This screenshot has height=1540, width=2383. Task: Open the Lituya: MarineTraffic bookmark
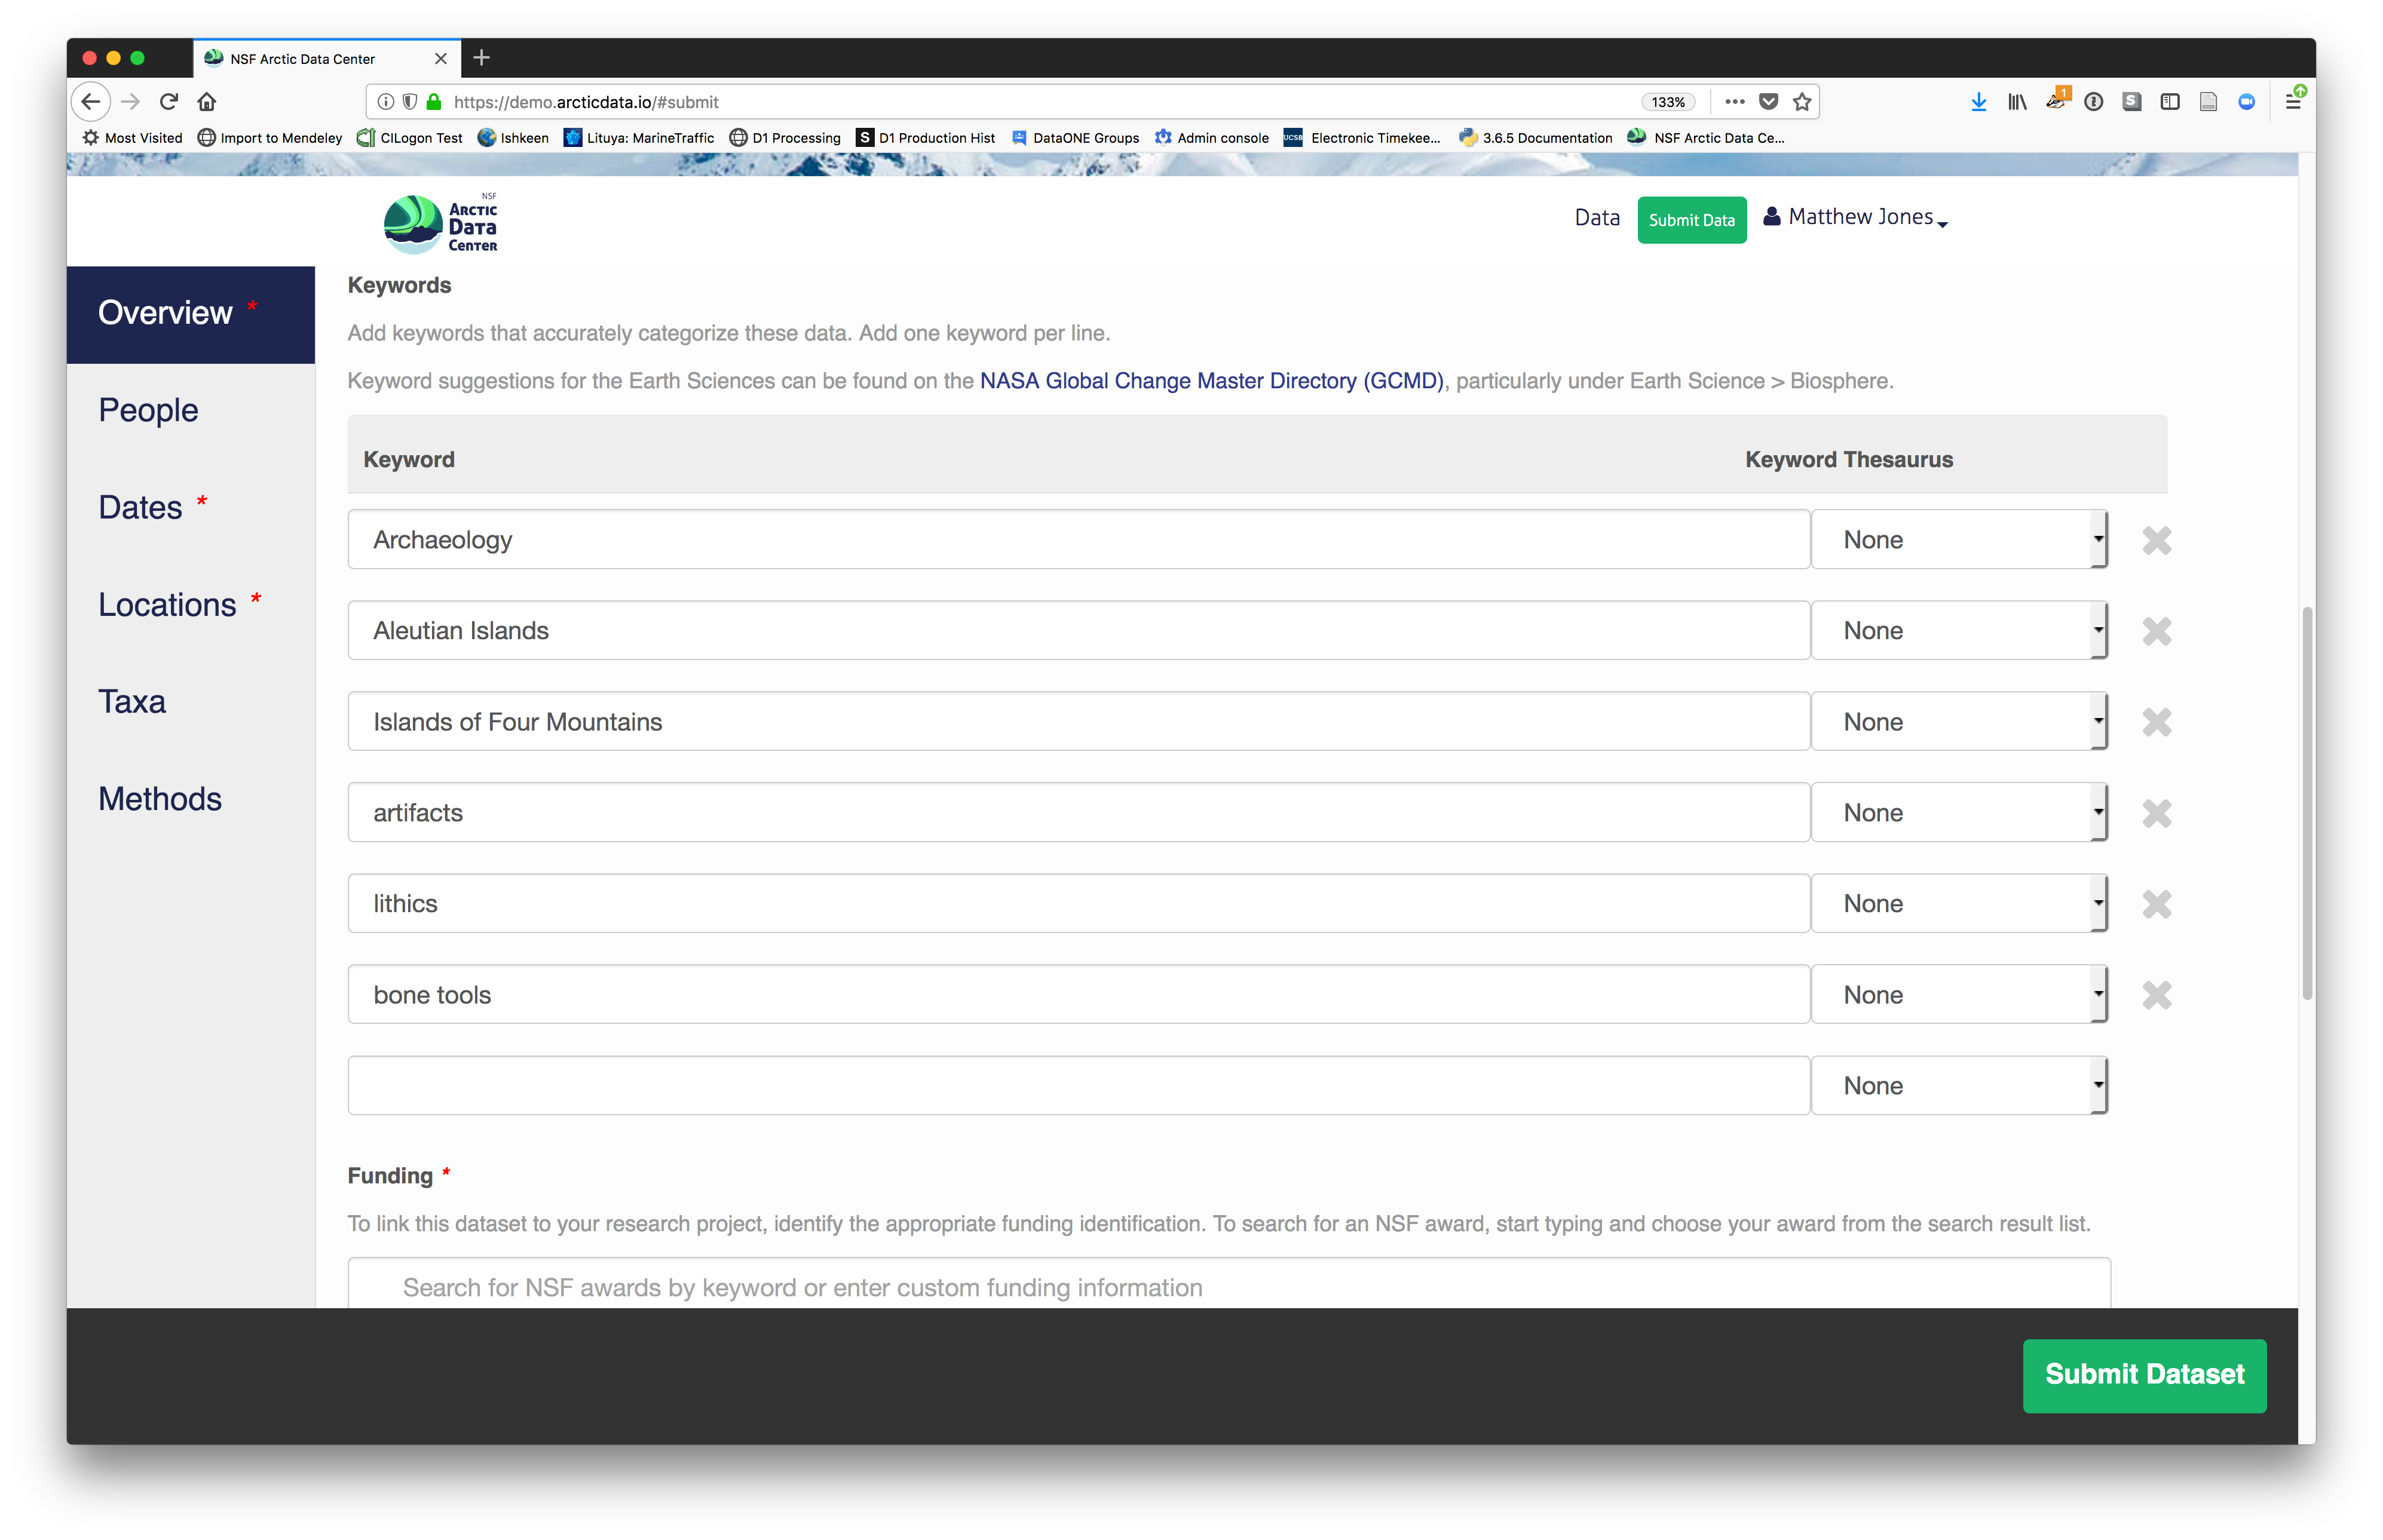pos(638,138)
